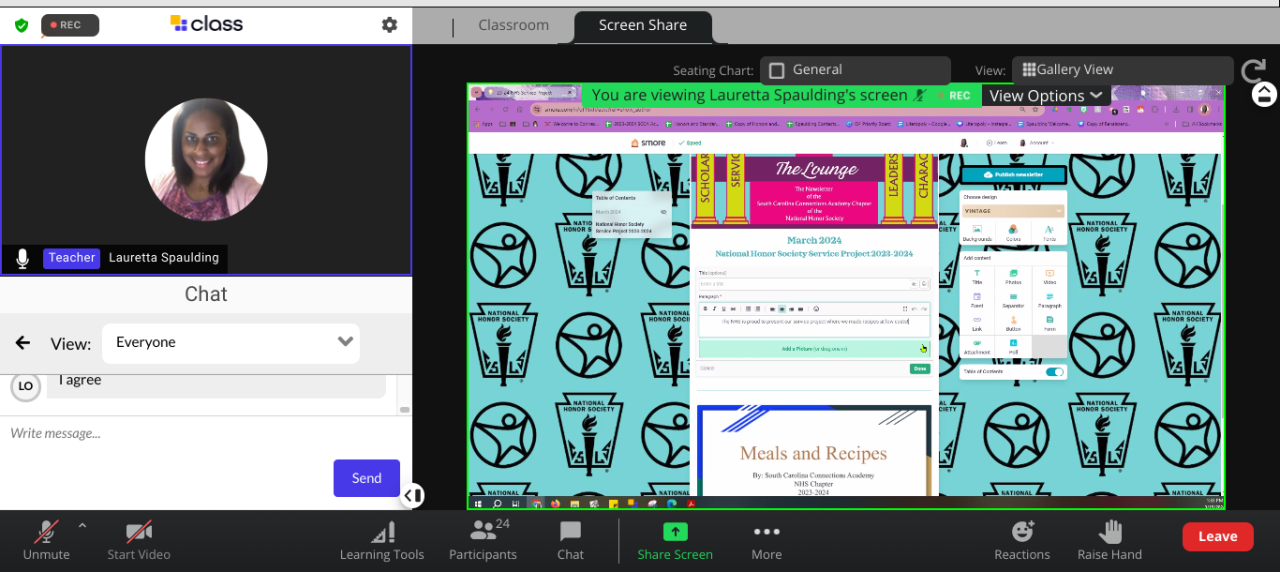
Task: Open Learning Tools
Action: (x=382, y=541)
